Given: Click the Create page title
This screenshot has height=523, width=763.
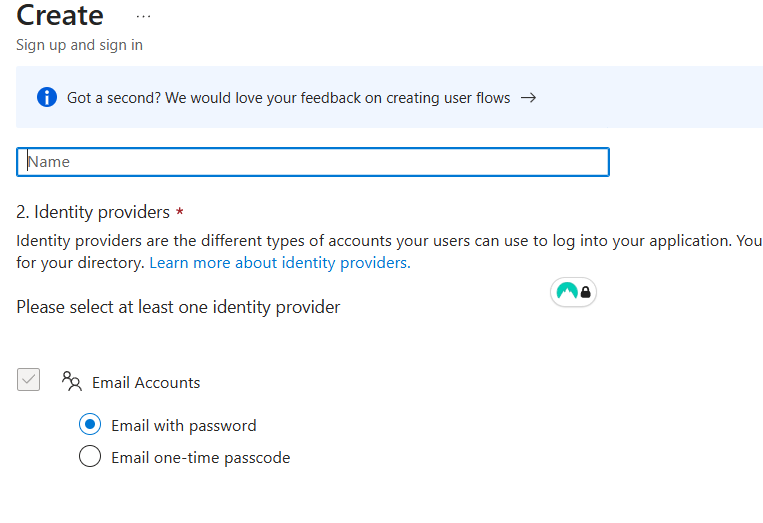Looking at the screenshot, I should (60, 15).
